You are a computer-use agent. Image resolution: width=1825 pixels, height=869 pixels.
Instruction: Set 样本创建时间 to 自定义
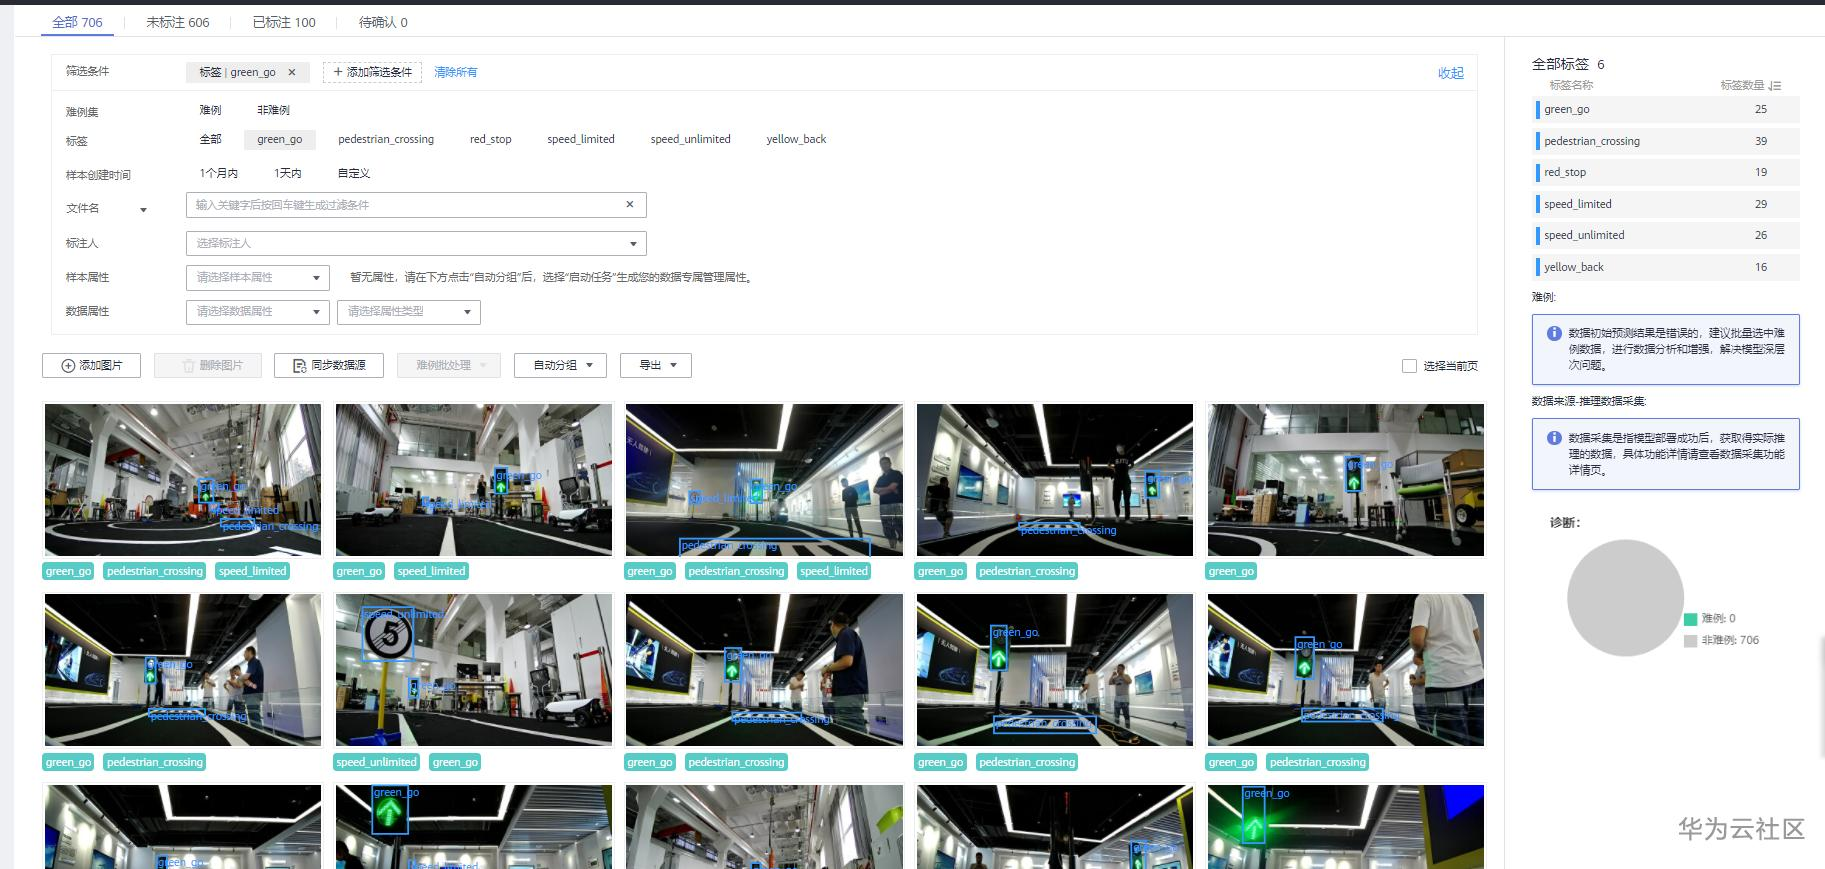click(354, 173)
